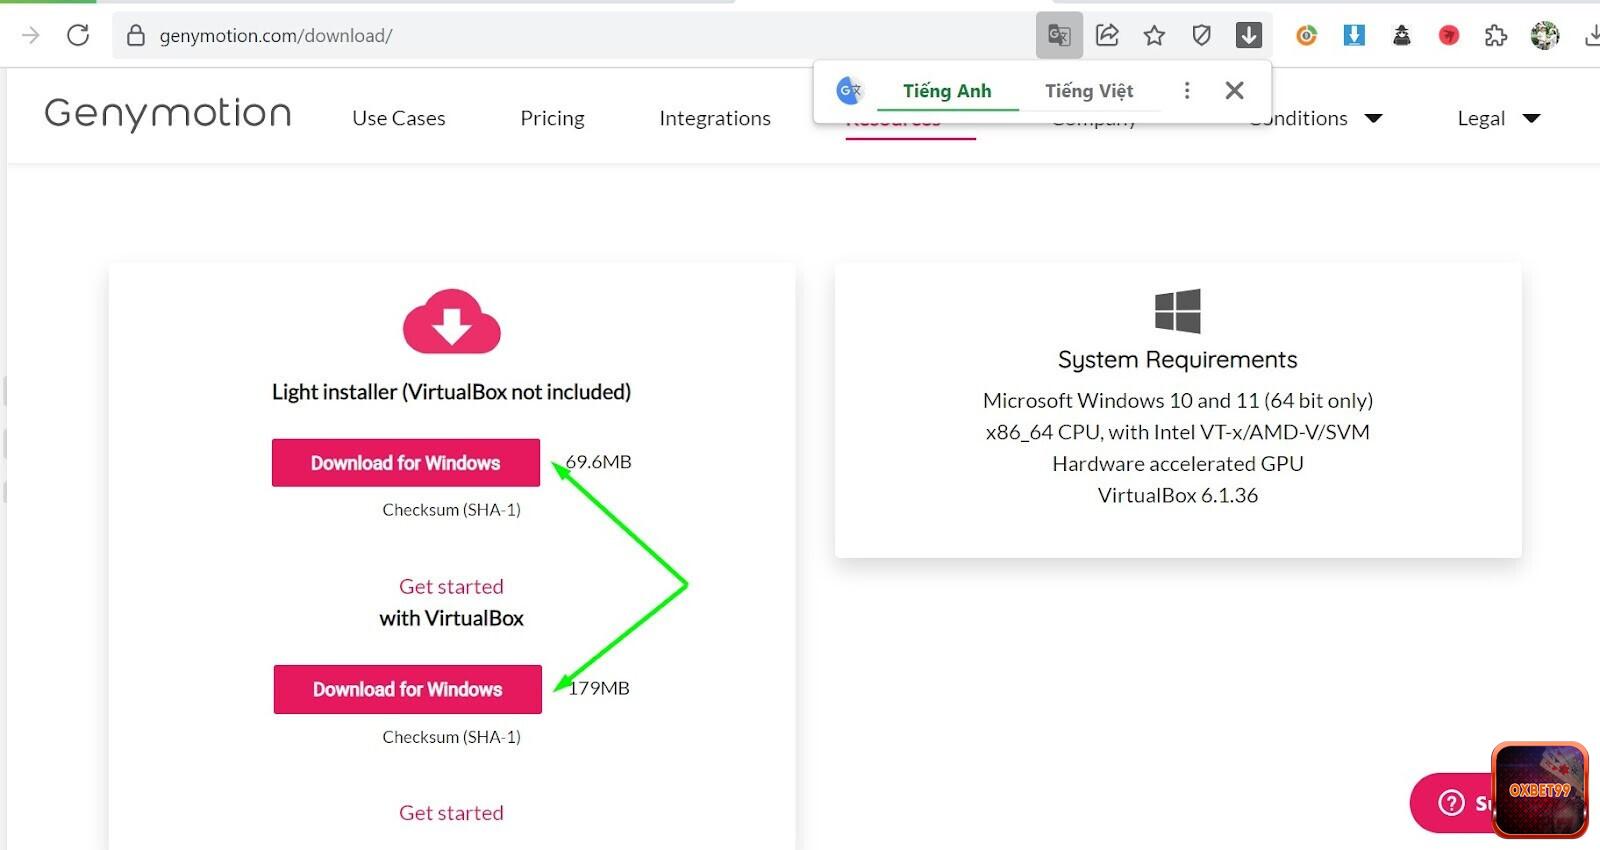Click 'Hardware accelerated GPU' text
This screenshot has height=850, width=1600.
pyautogui.click(x=1178, y=464)
